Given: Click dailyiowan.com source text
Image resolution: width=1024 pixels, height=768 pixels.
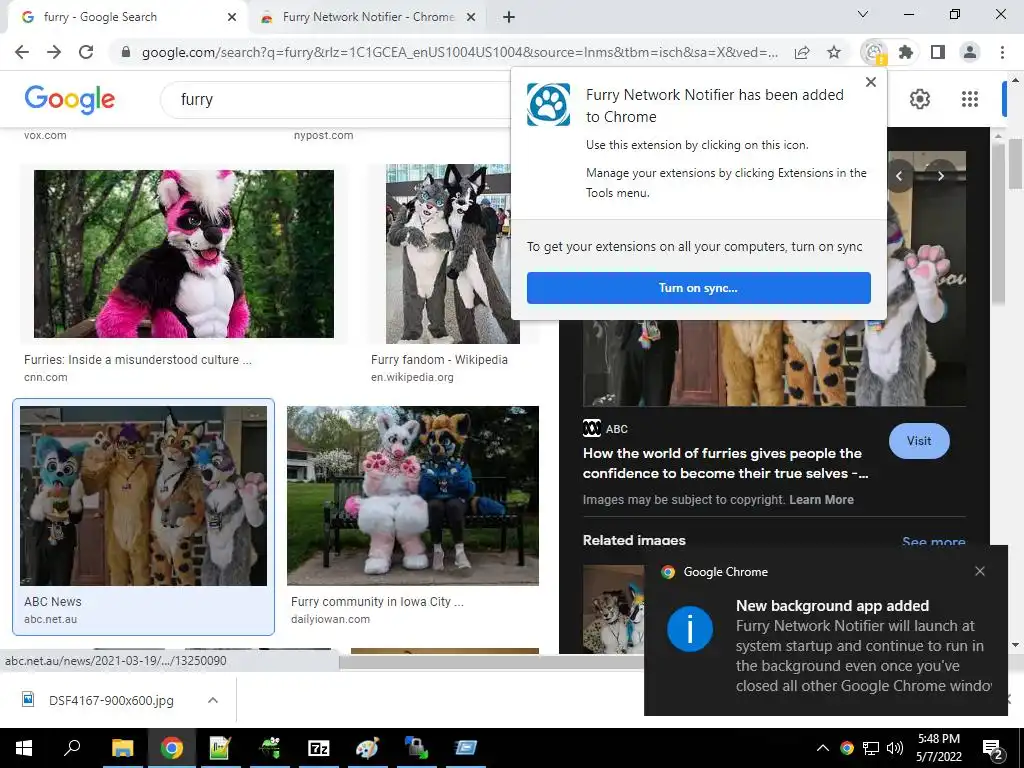Looking at the screenshot, I should (330, 619).
